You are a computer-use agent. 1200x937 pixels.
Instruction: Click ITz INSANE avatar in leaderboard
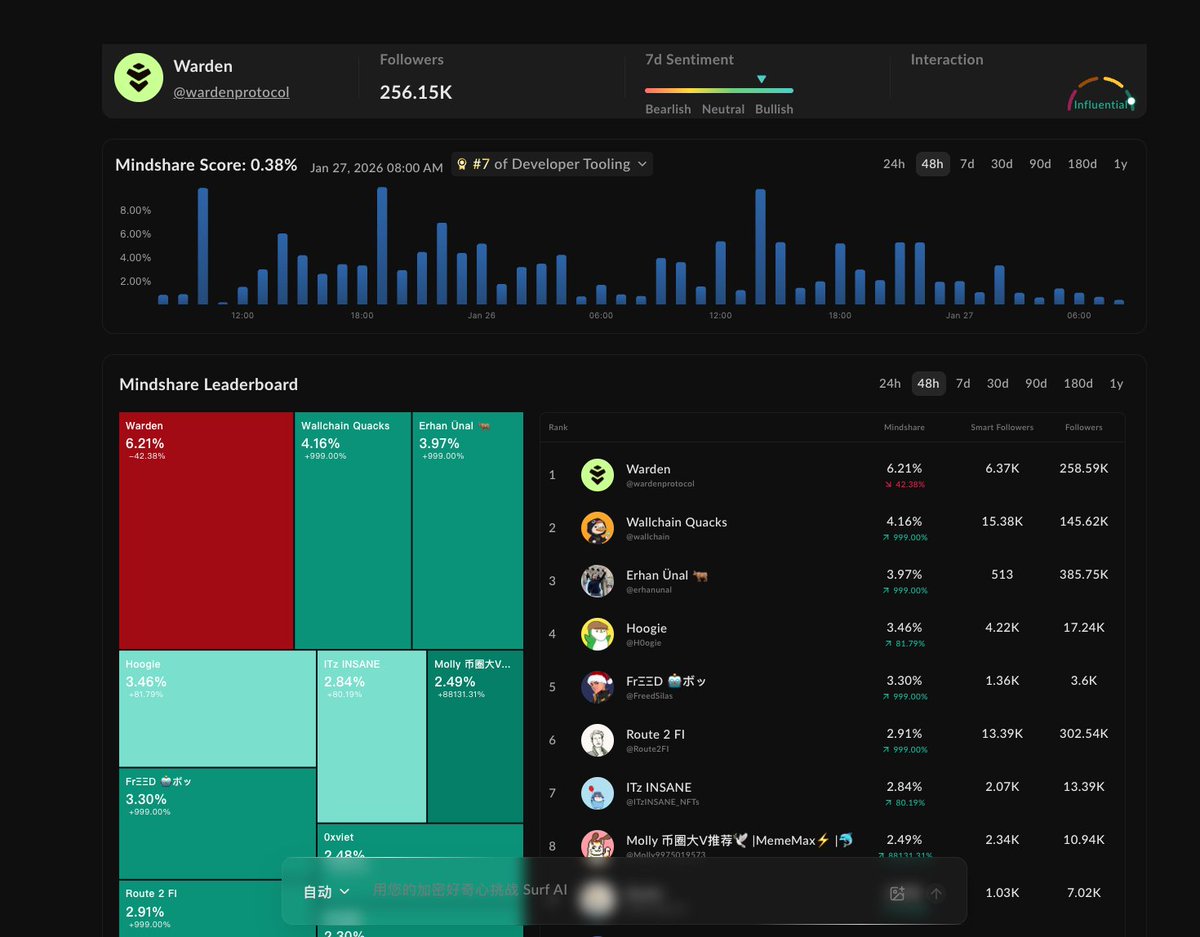coord(597,793)
